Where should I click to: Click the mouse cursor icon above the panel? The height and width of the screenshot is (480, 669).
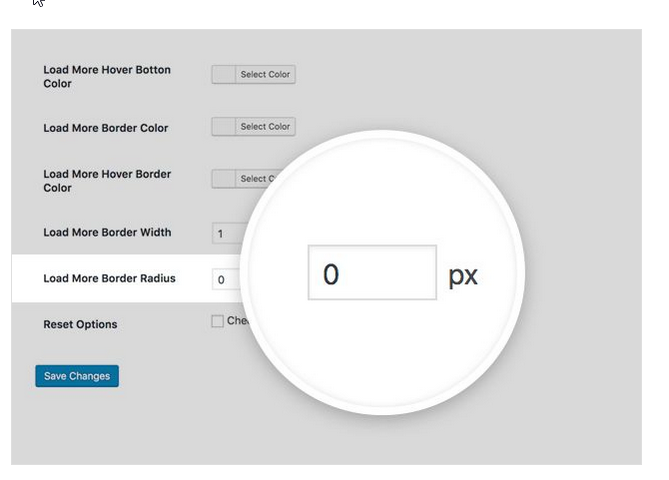point(39,3)
